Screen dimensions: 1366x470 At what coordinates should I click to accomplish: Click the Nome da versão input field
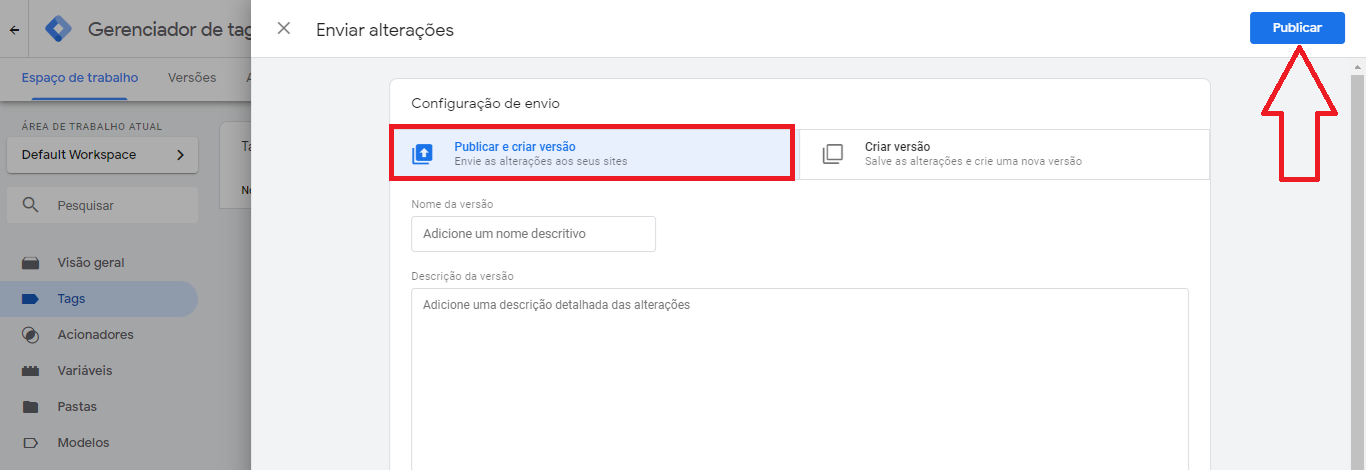click(x=533, y=234)
